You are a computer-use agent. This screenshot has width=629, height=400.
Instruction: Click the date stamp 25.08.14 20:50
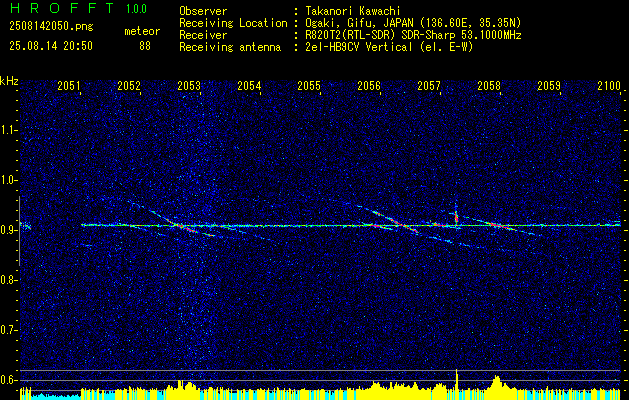51,46
